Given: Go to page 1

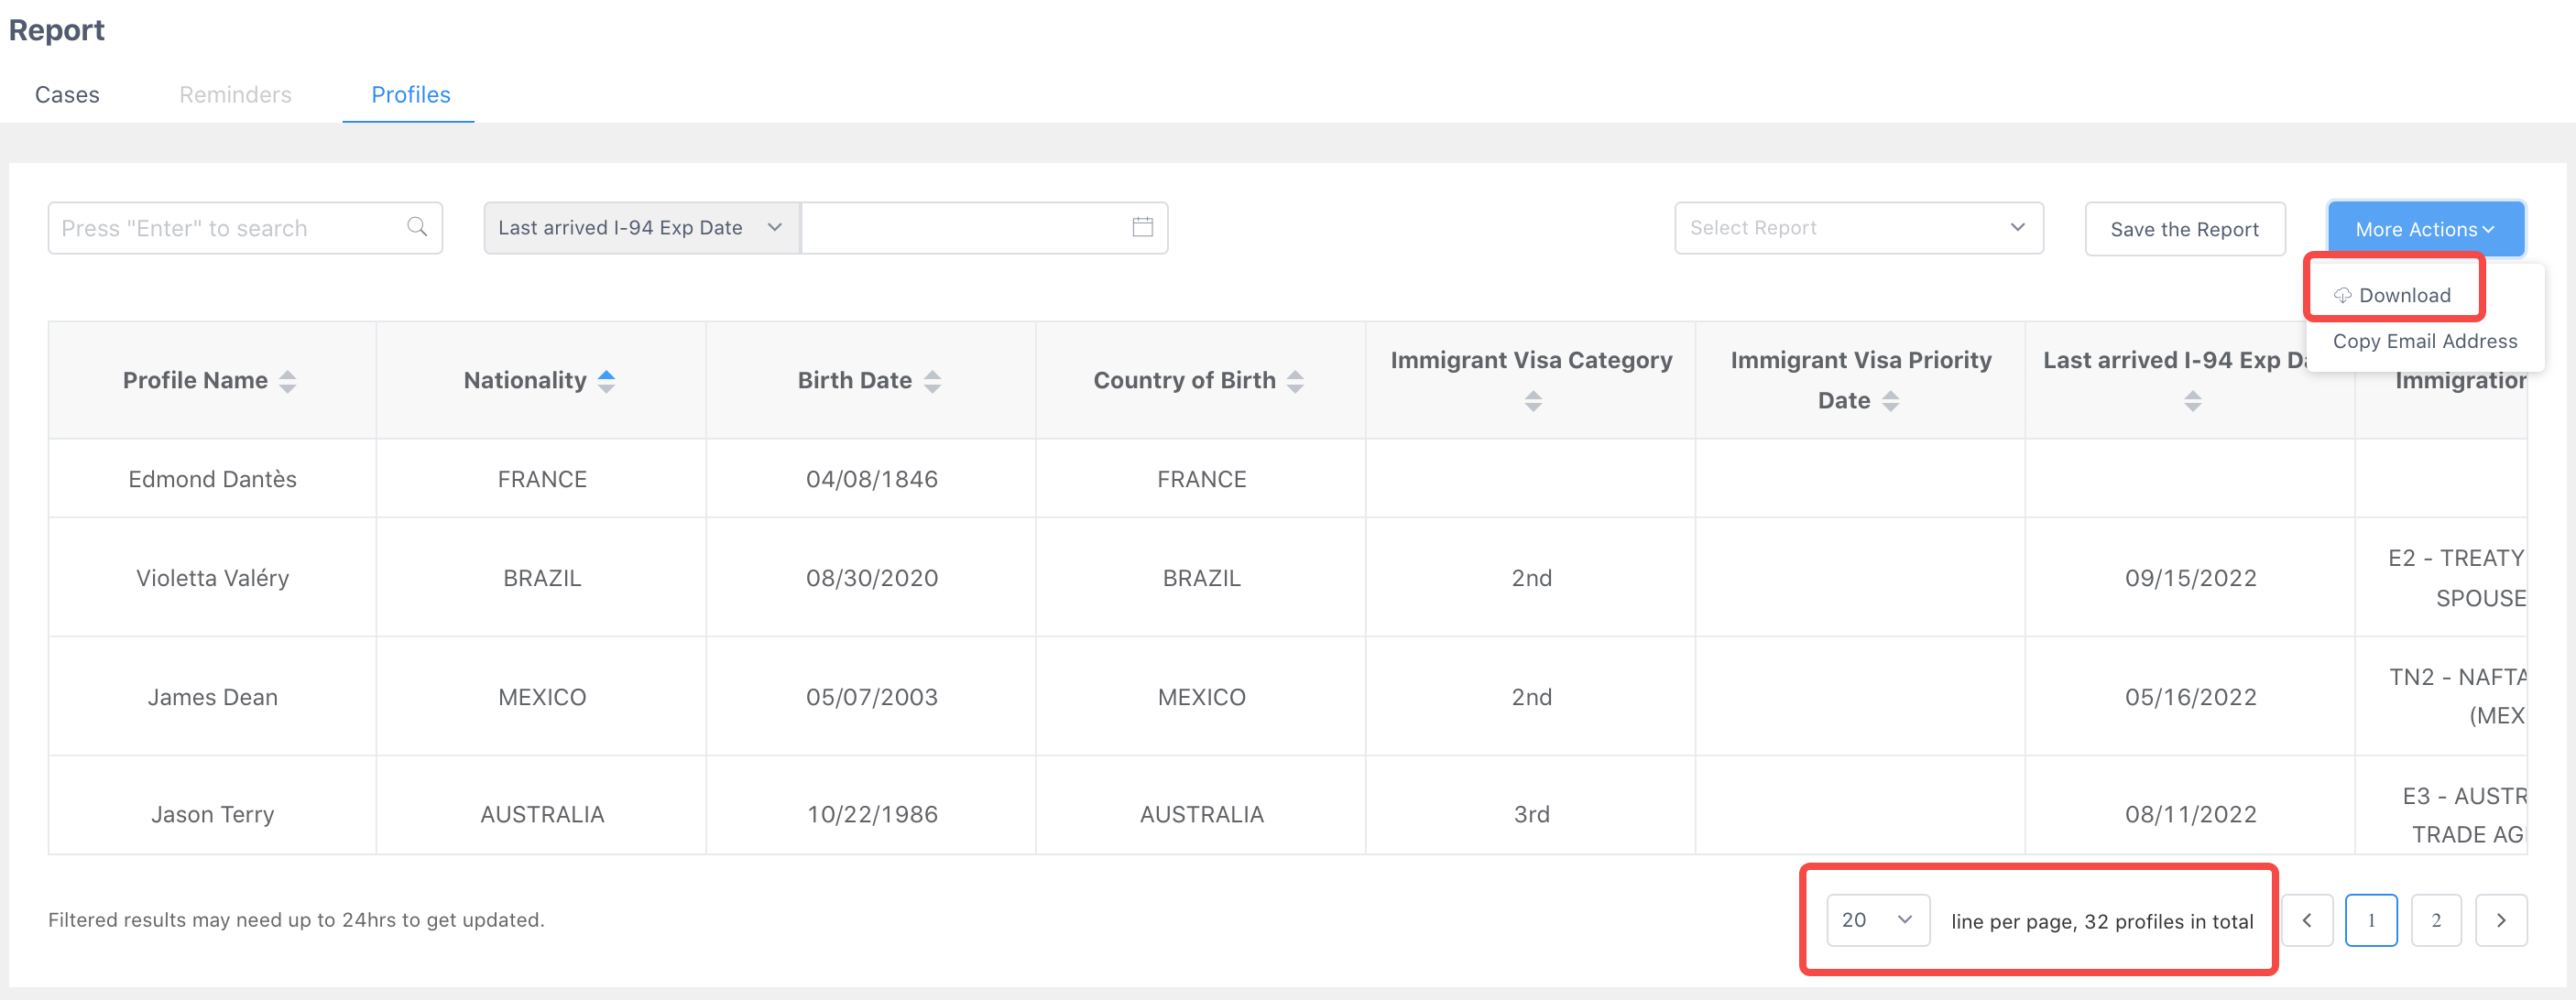Looking at the screenshot, I should [x=2371, y=920].
